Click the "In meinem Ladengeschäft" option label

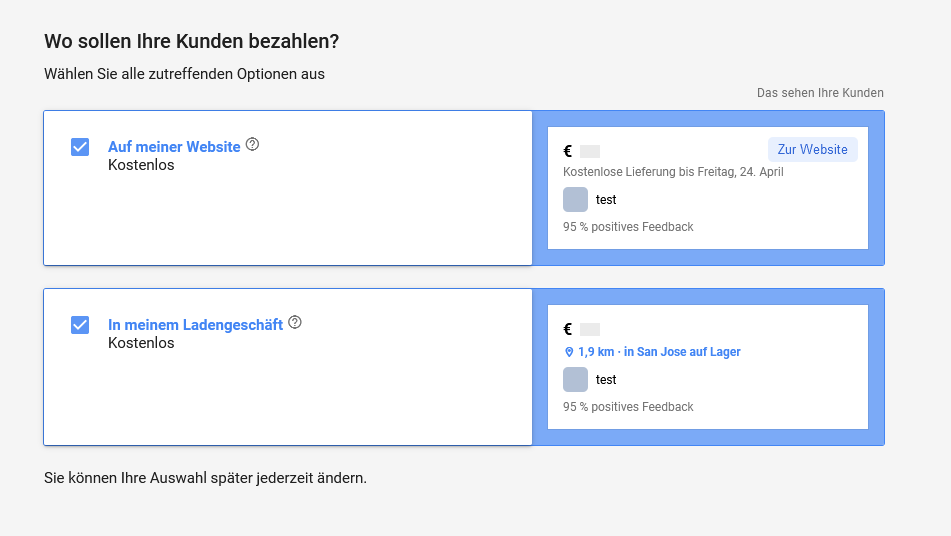[x=195, y=325]
